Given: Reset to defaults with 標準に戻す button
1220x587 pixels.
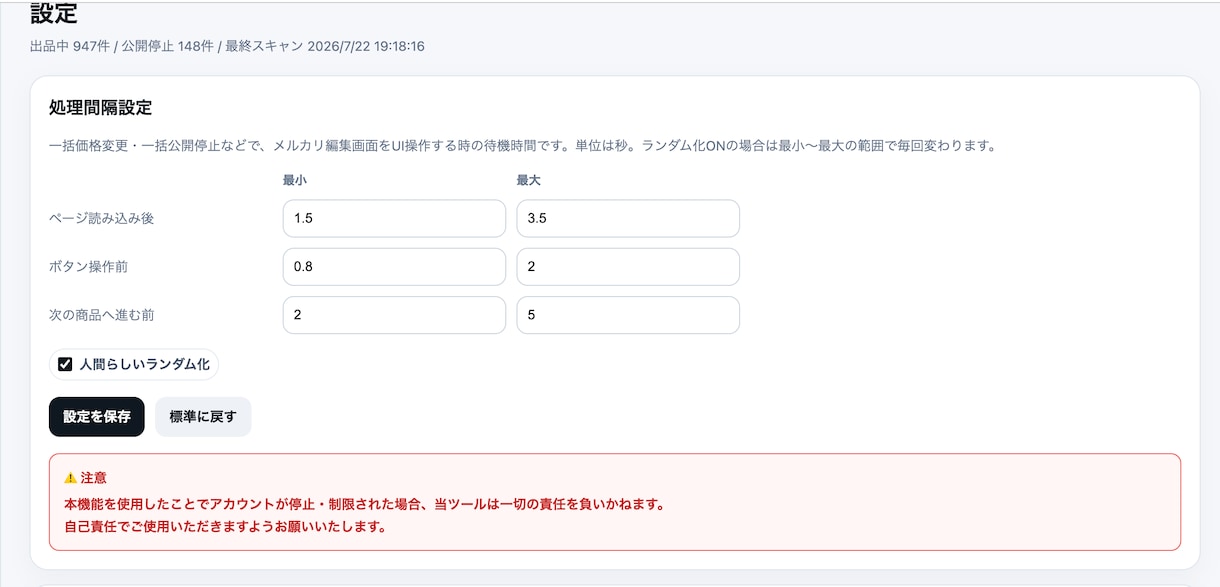Looking at the screenshot, I should 203,417.
